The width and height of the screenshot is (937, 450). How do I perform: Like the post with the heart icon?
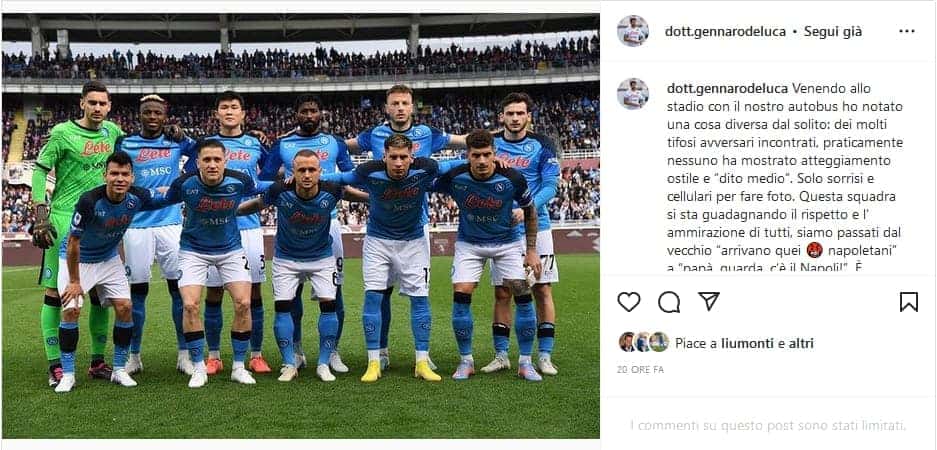click(x=629, y=302)
